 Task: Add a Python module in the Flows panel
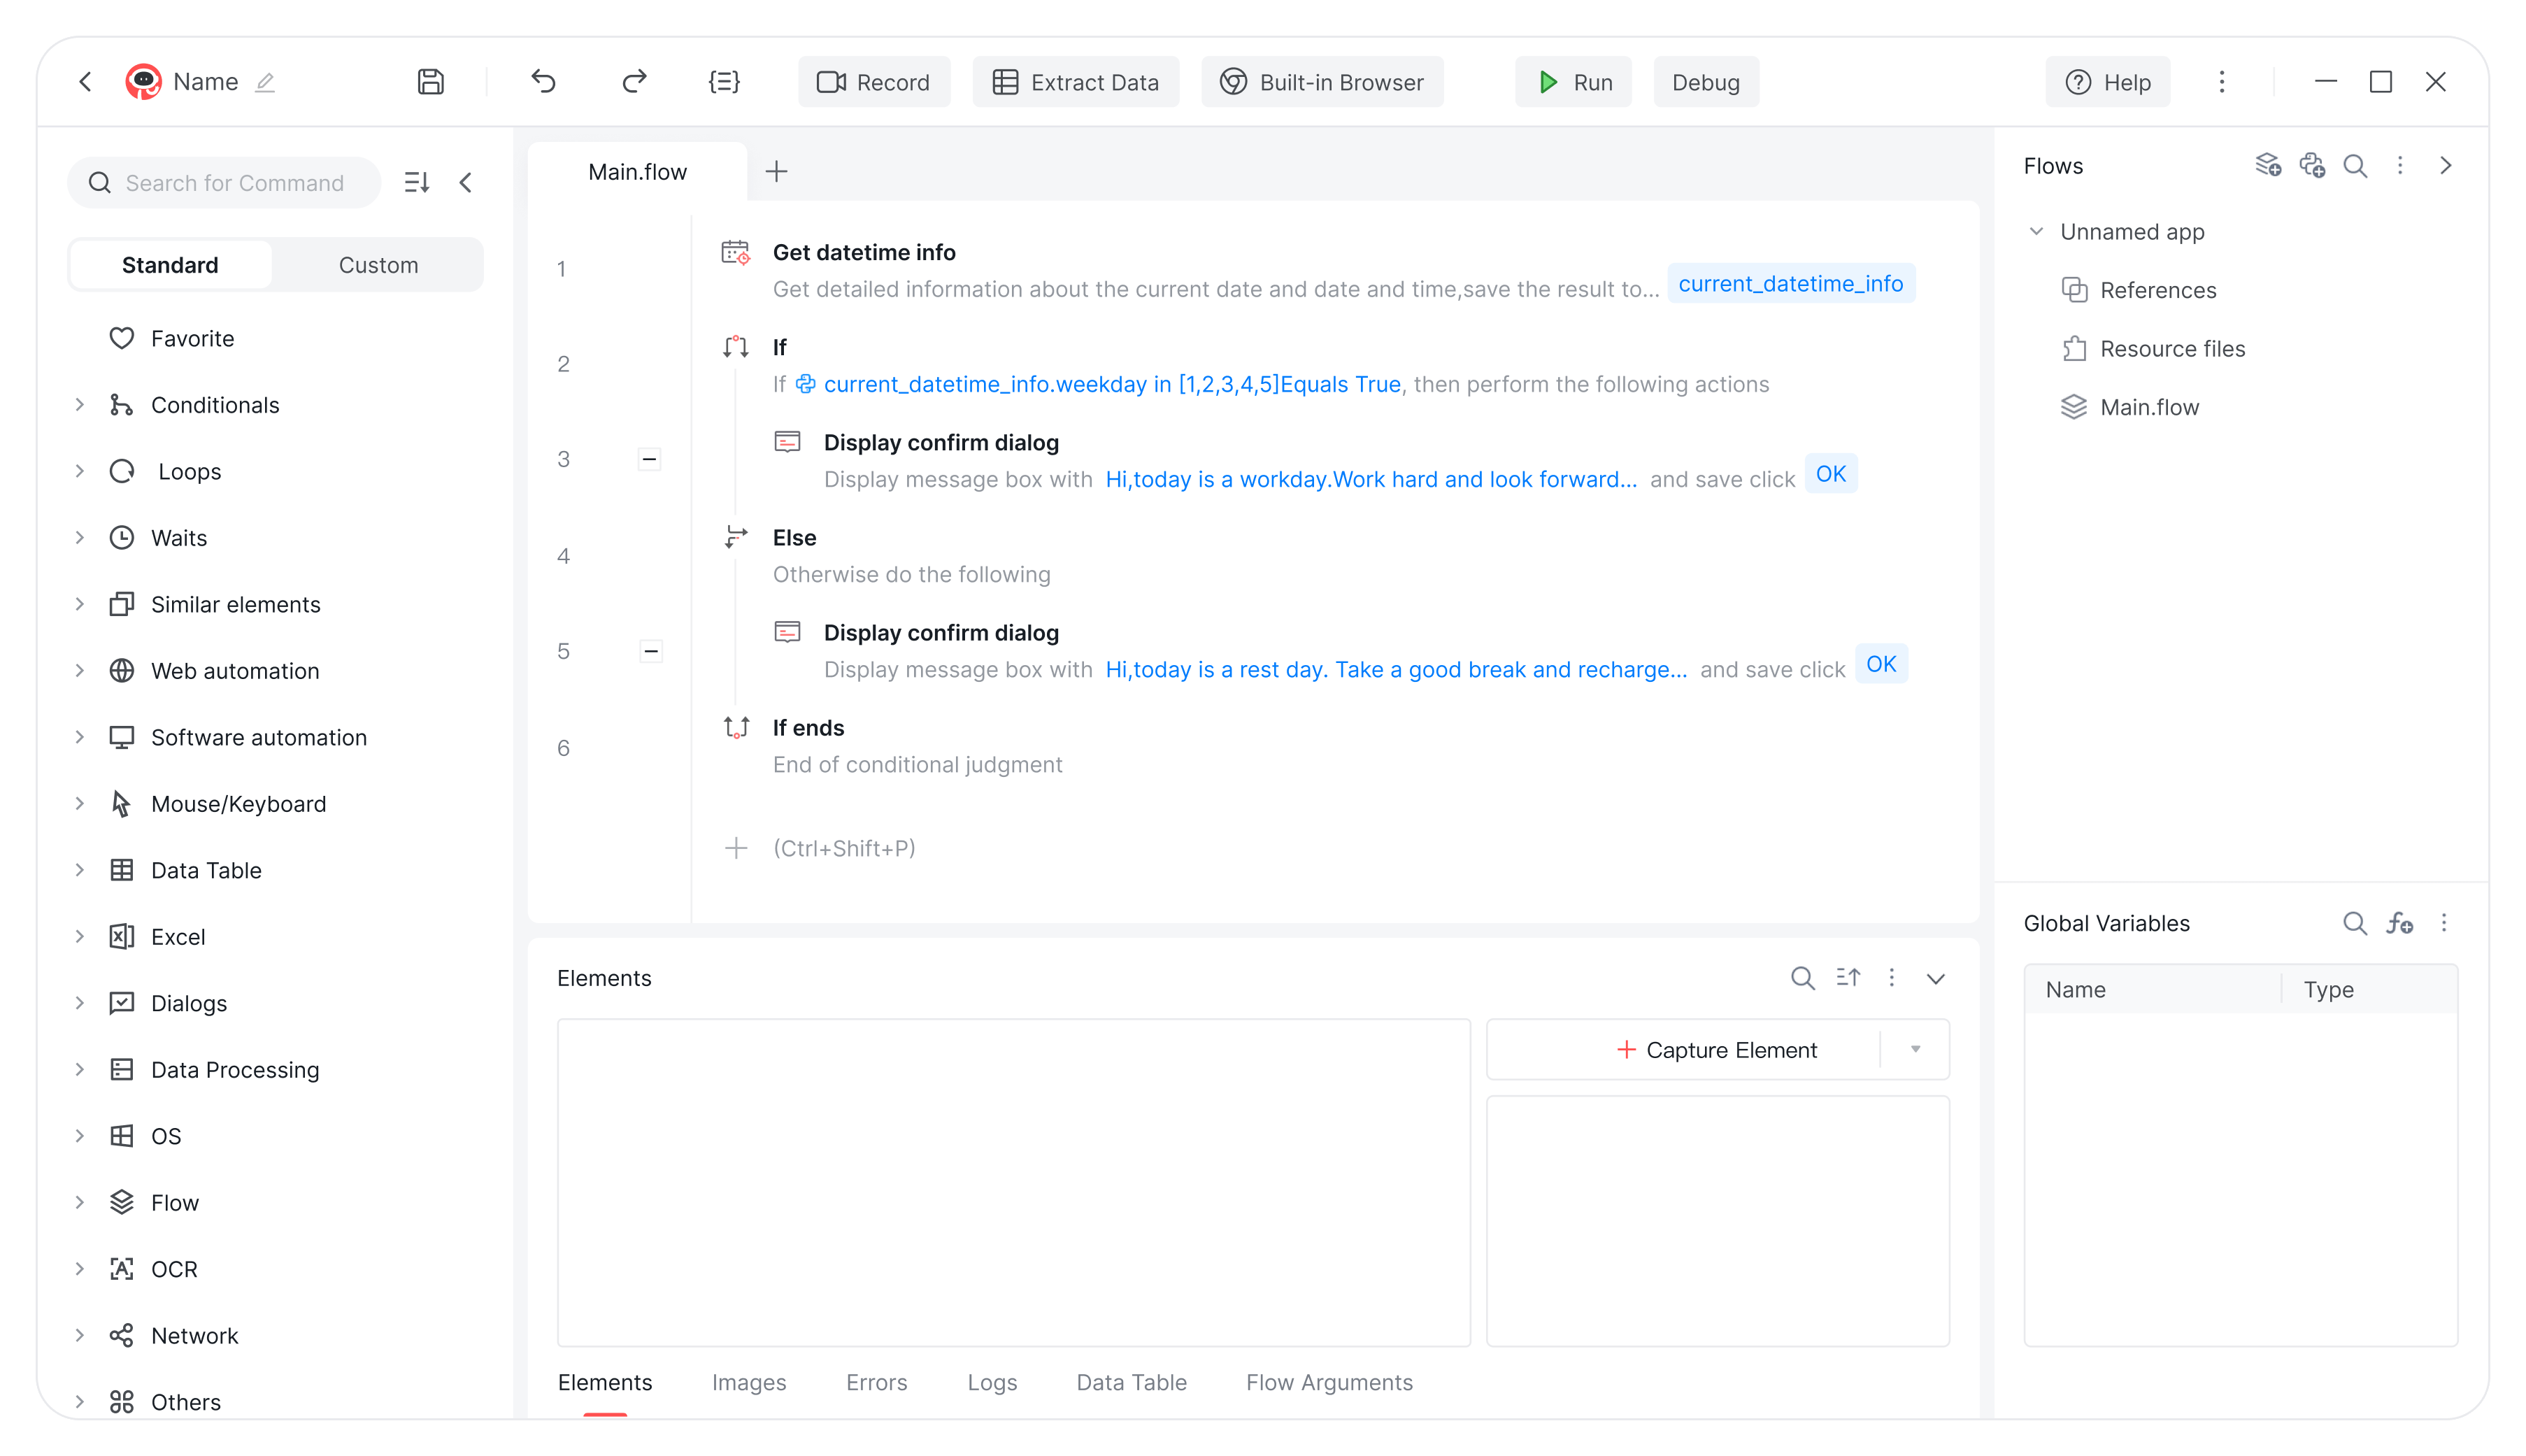click(x=2313, y=165)
